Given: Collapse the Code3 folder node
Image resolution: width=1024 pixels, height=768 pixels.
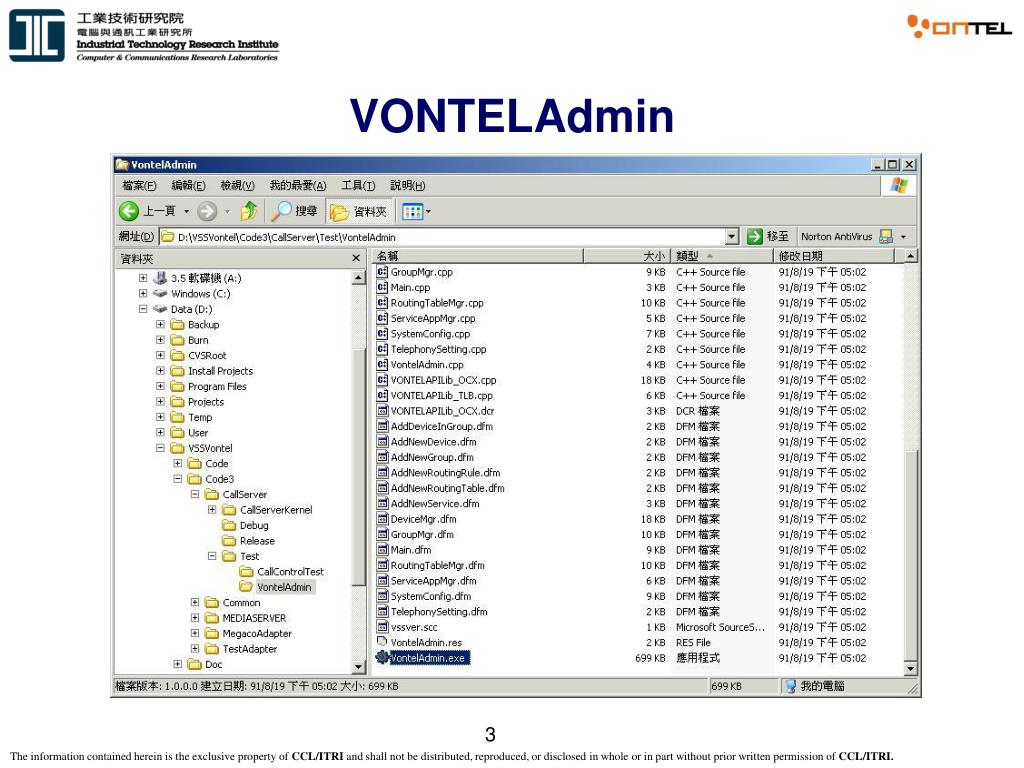Looking at the screenshot, I should 178,479.
